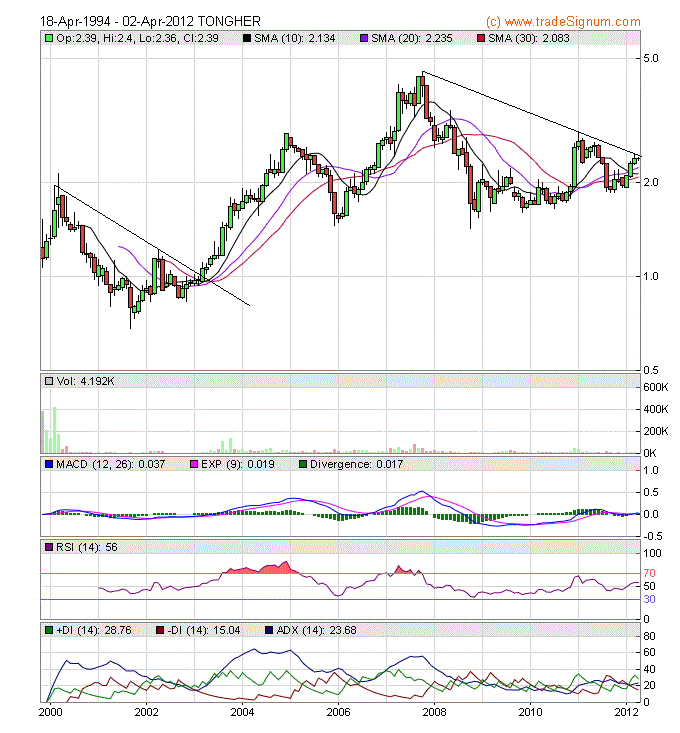This screenshot has width=680, height=733.
Task: Click the 2004 year axis label
Action: click(243, 712)
